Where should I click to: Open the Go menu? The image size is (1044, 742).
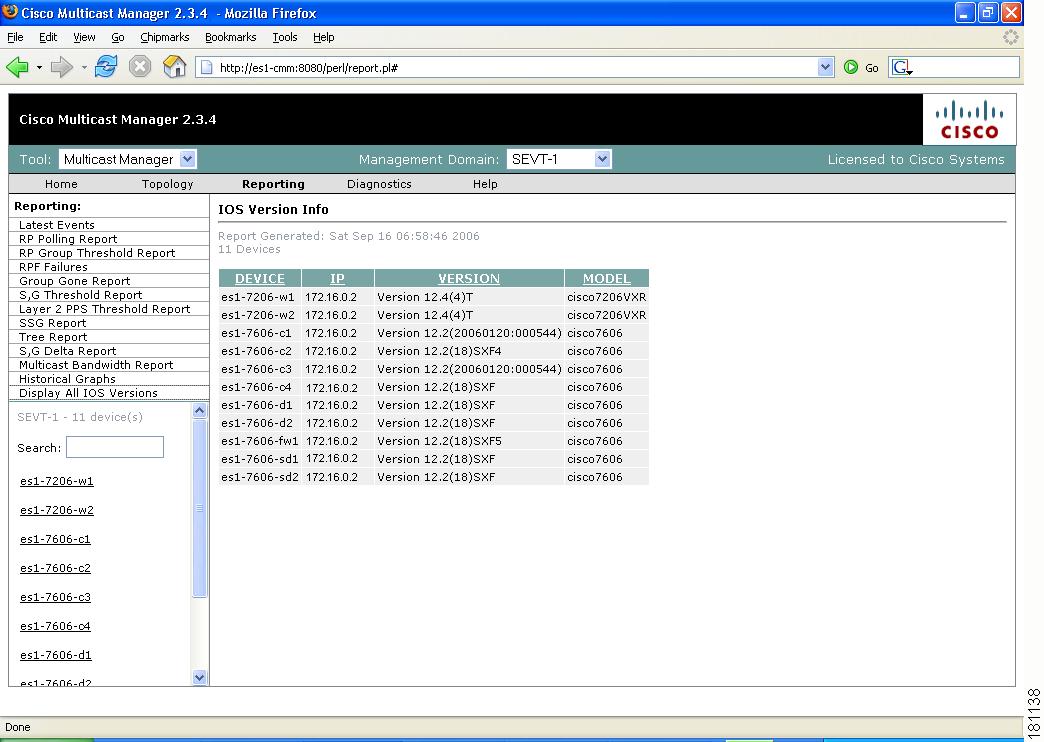pos(118,37)
